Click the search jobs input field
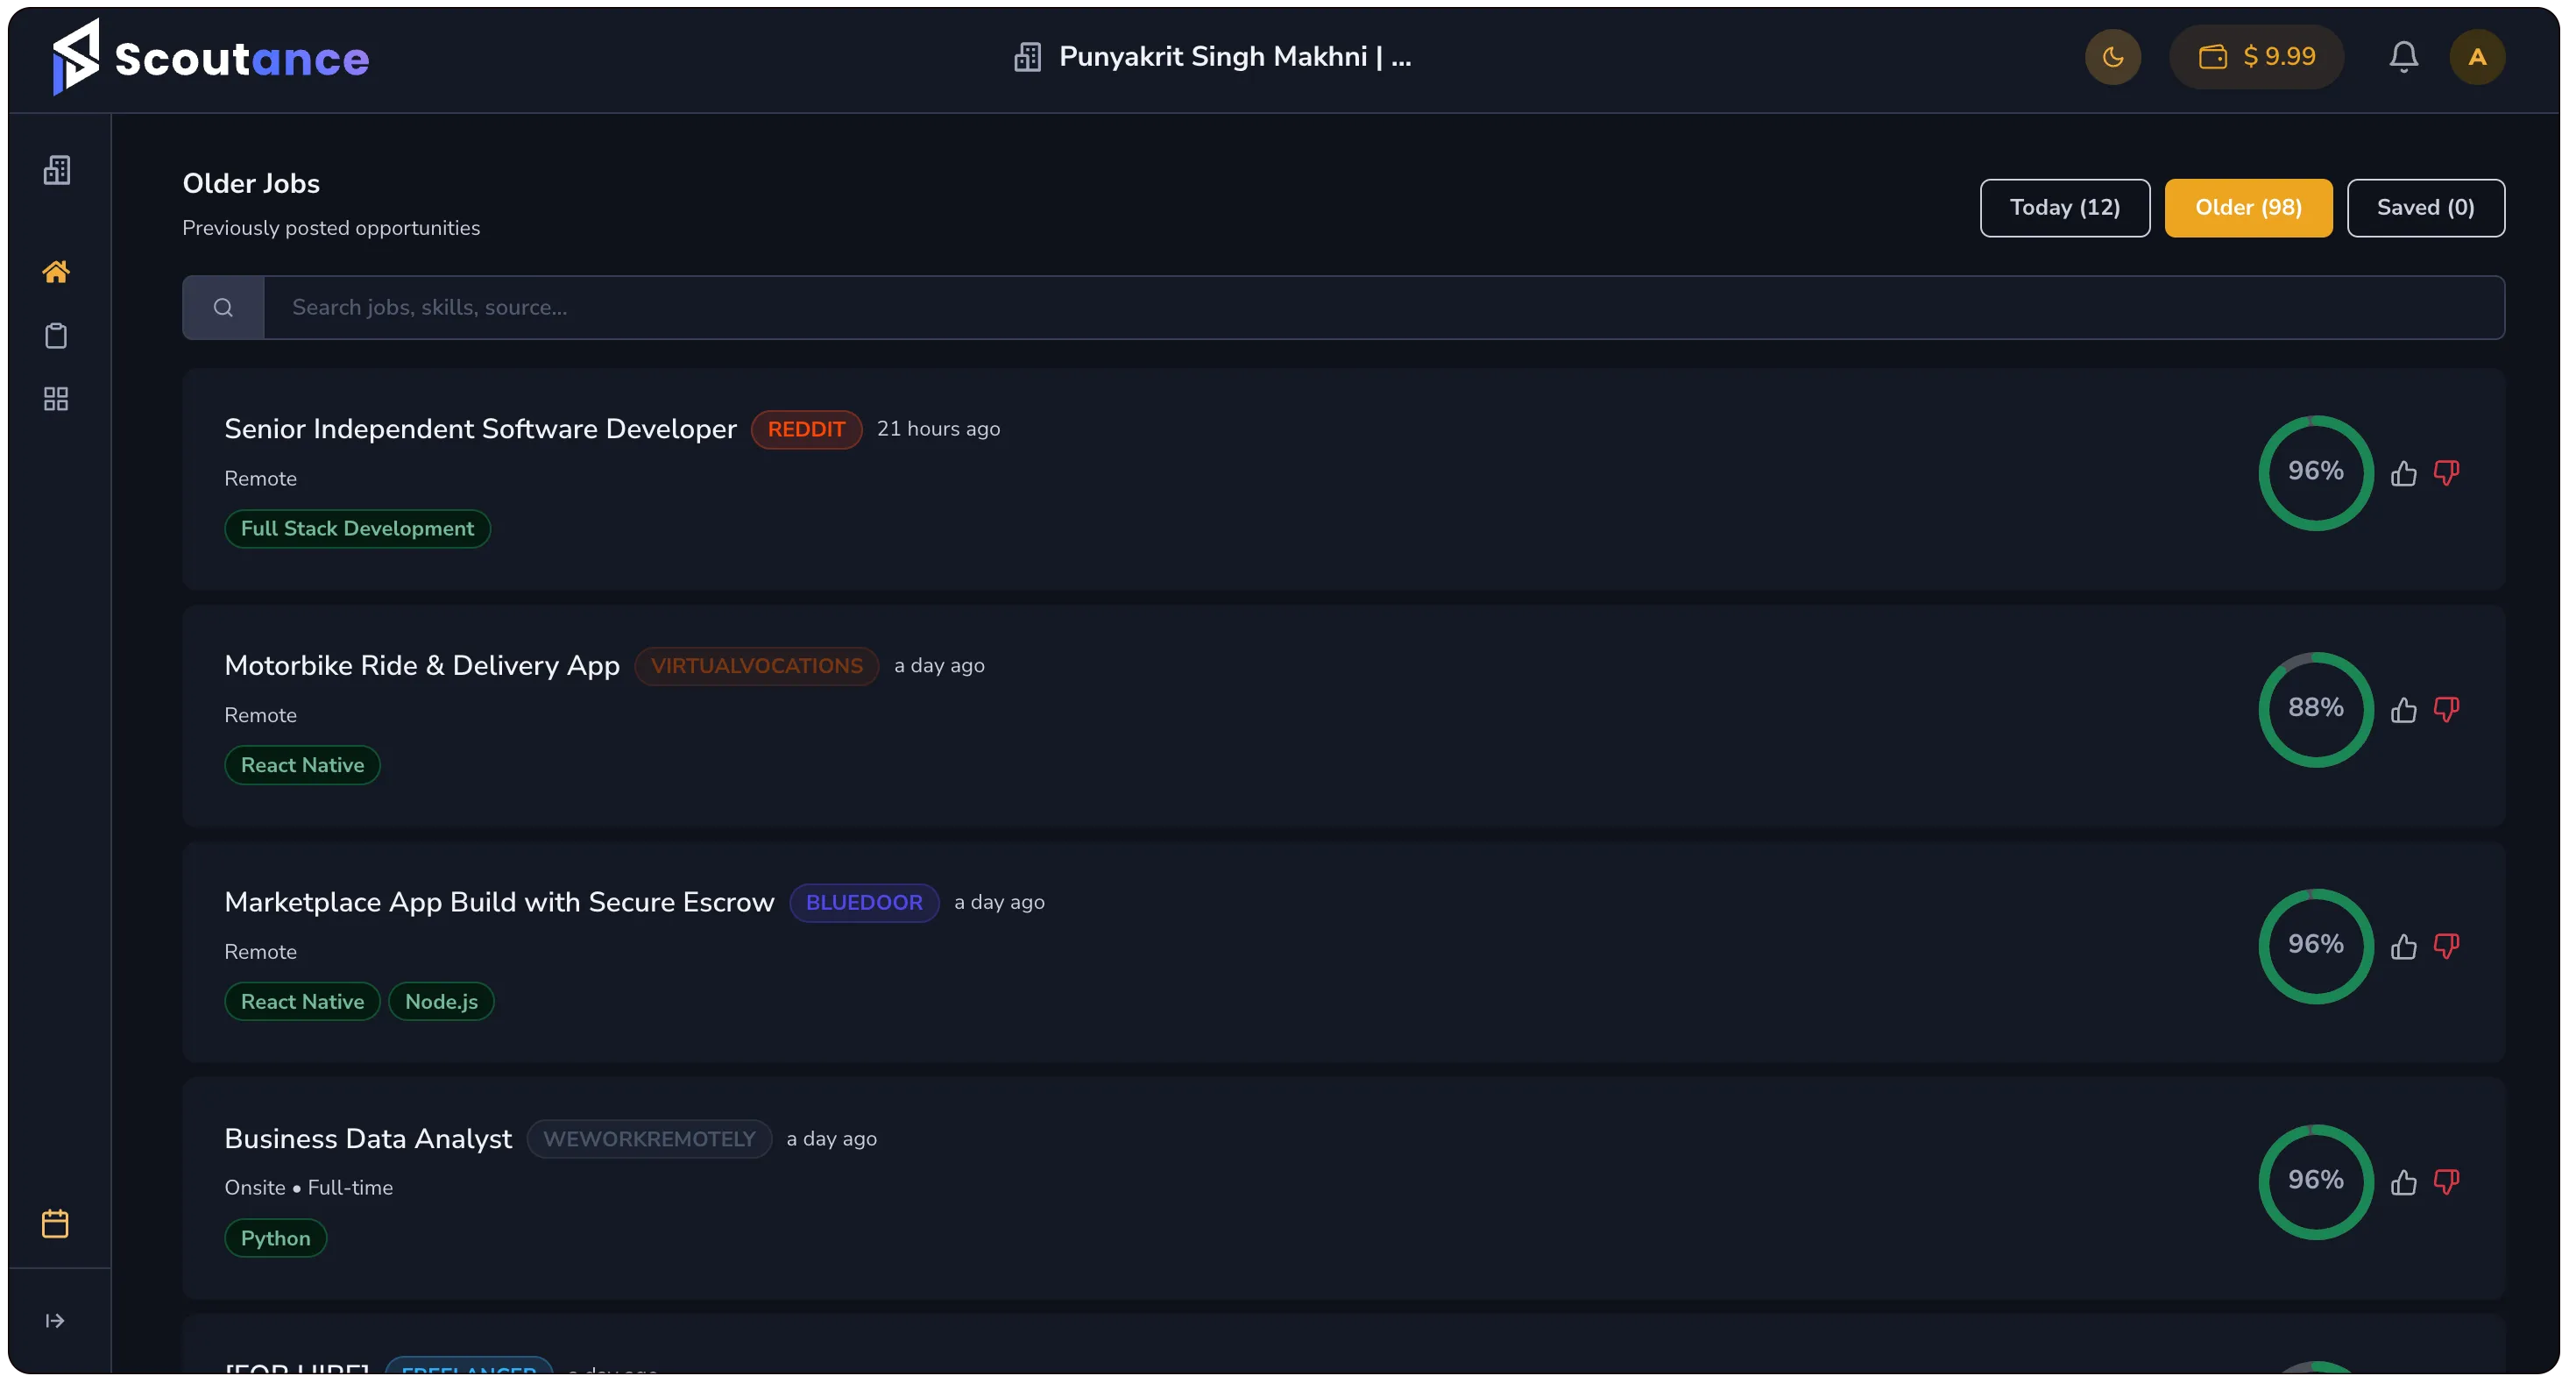2576x1376 pixels. tap(1383, 308)
